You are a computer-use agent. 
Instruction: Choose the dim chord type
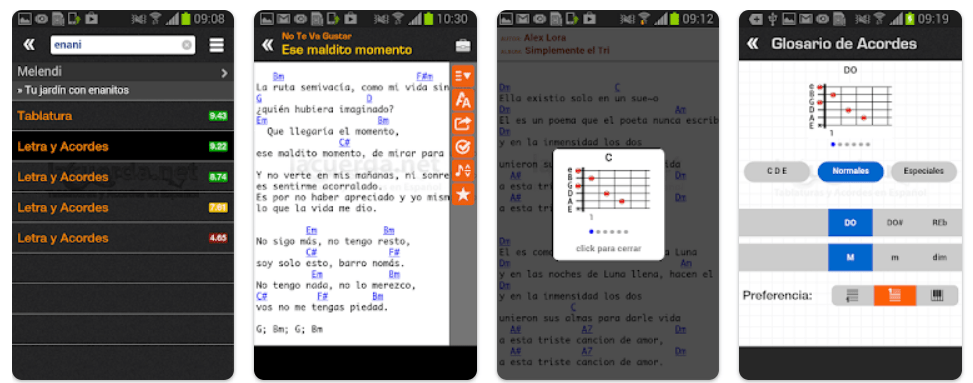coord(939,258)
